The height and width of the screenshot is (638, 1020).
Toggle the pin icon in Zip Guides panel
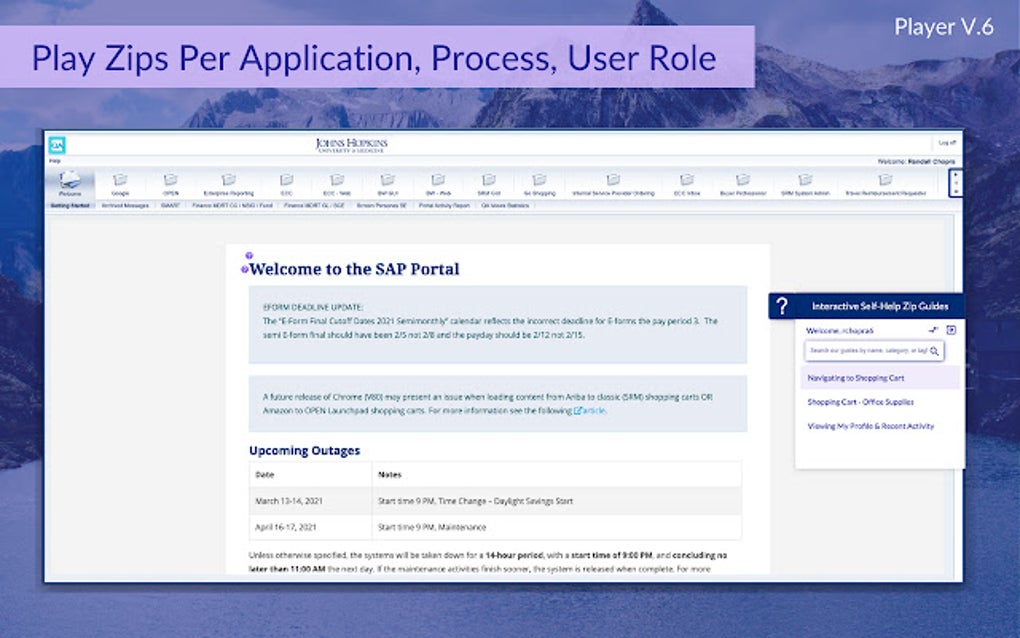[x=933, y=330]
